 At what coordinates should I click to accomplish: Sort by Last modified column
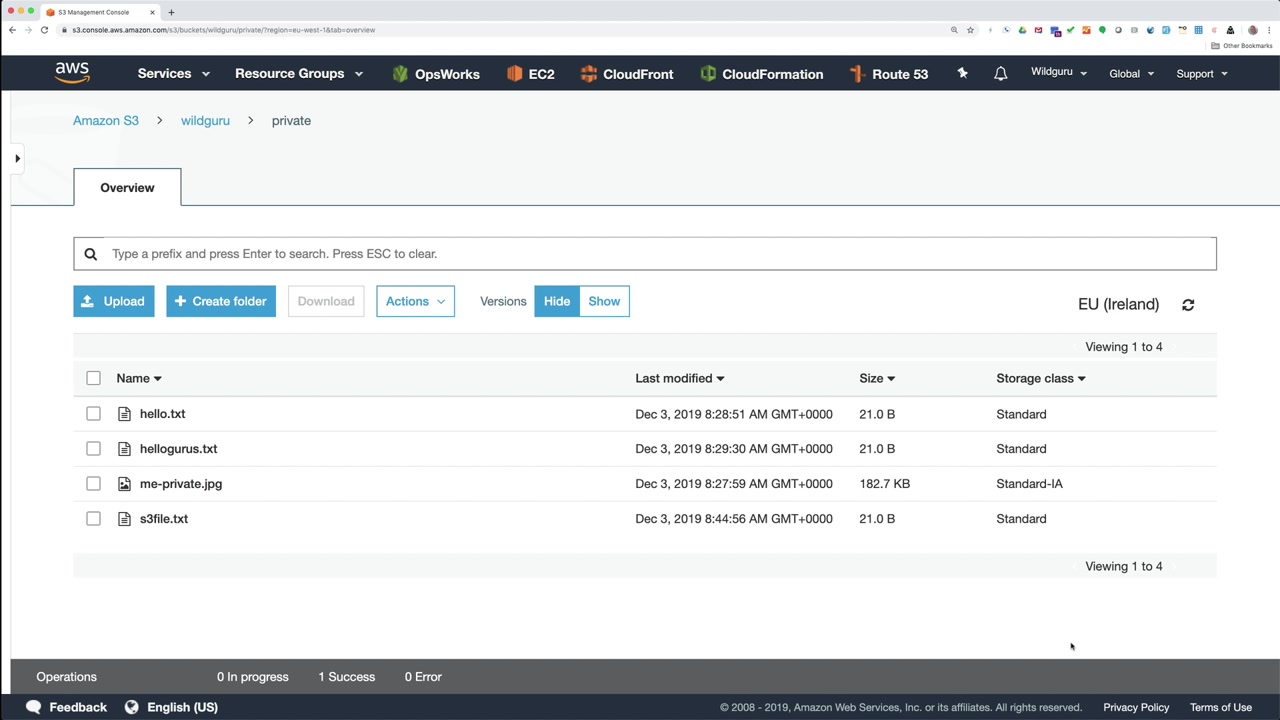coord(680,378)
